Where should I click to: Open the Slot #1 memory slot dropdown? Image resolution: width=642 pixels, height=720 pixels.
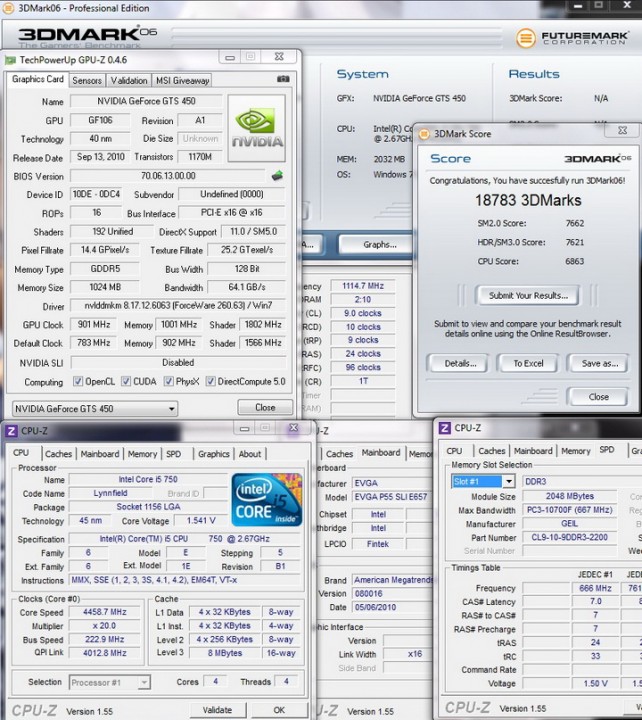pyautogui.click(x=483, y=481)
